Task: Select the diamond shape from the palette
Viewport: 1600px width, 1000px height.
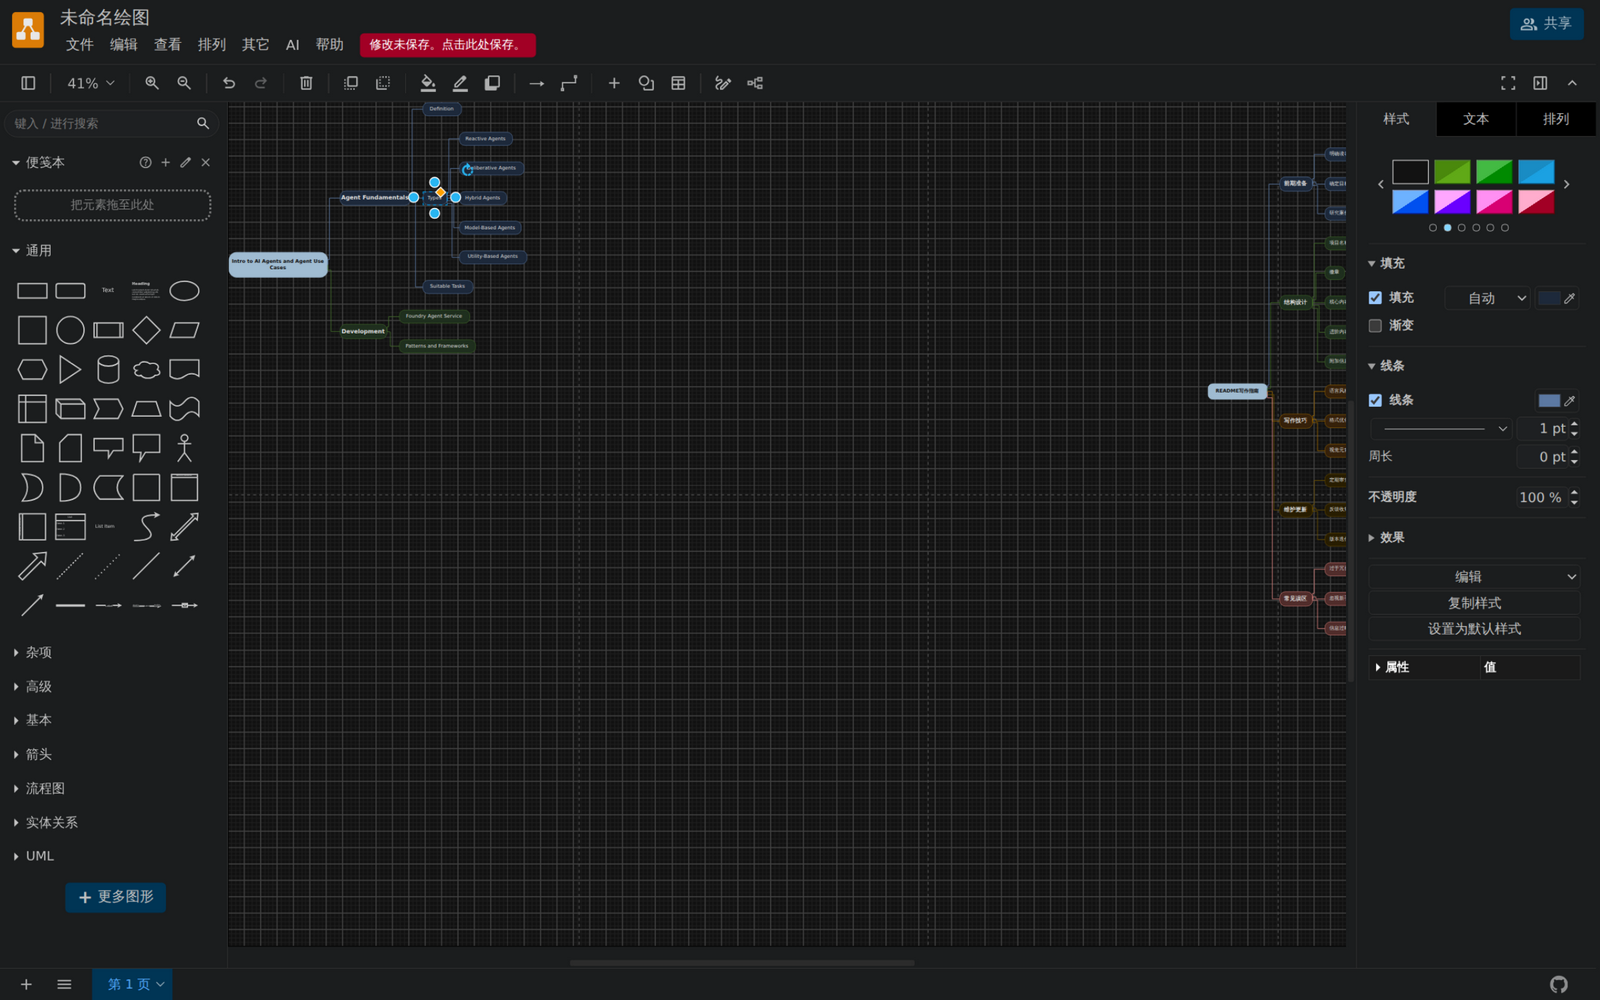Action: [x=146, y=330]
